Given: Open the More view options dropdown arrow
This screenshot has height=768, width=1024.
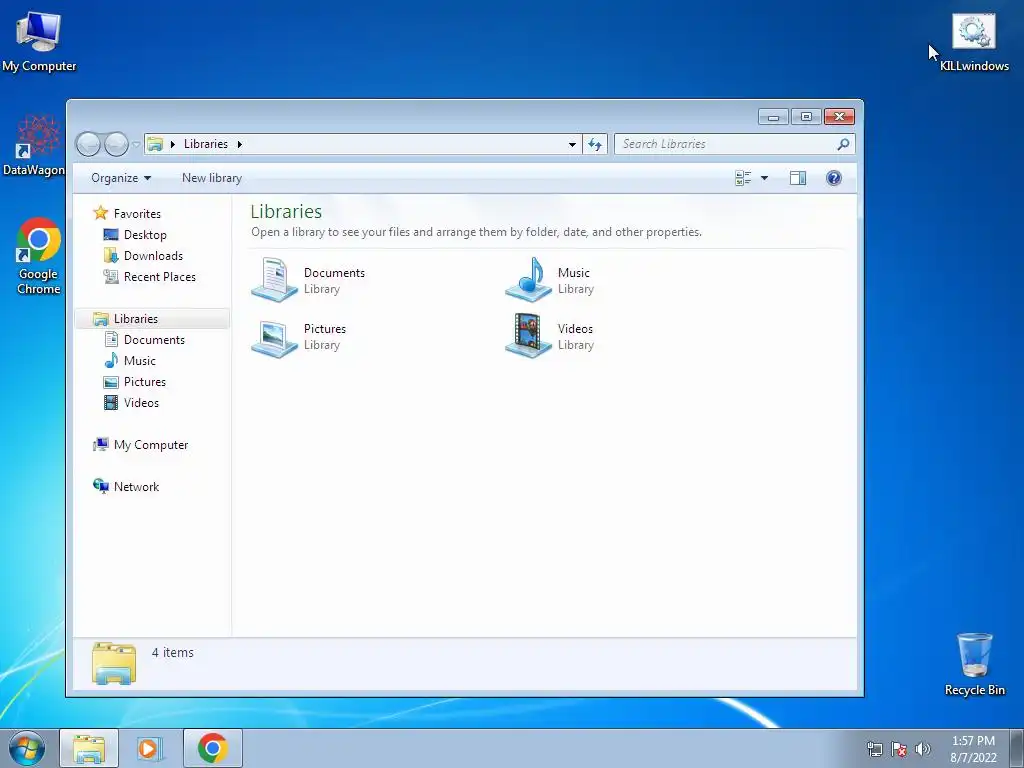Looking at the screenshot, I should [x=764, y=178].
